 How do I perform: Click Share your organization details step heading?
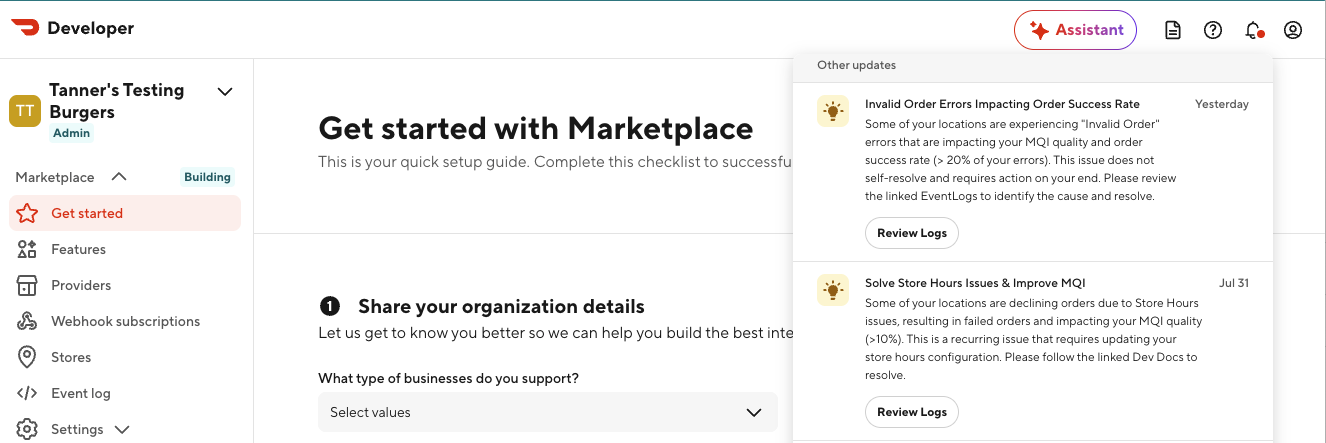501,306
